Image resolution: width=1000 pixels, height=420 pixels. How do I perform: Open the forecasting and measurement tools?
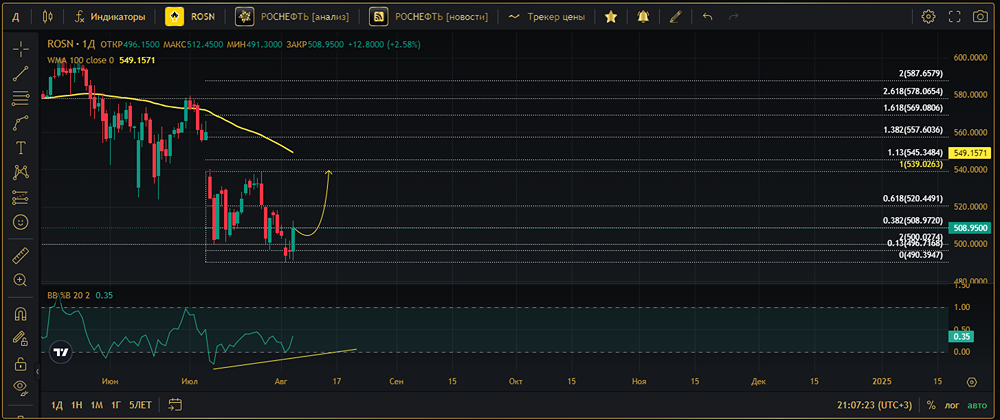20,197
